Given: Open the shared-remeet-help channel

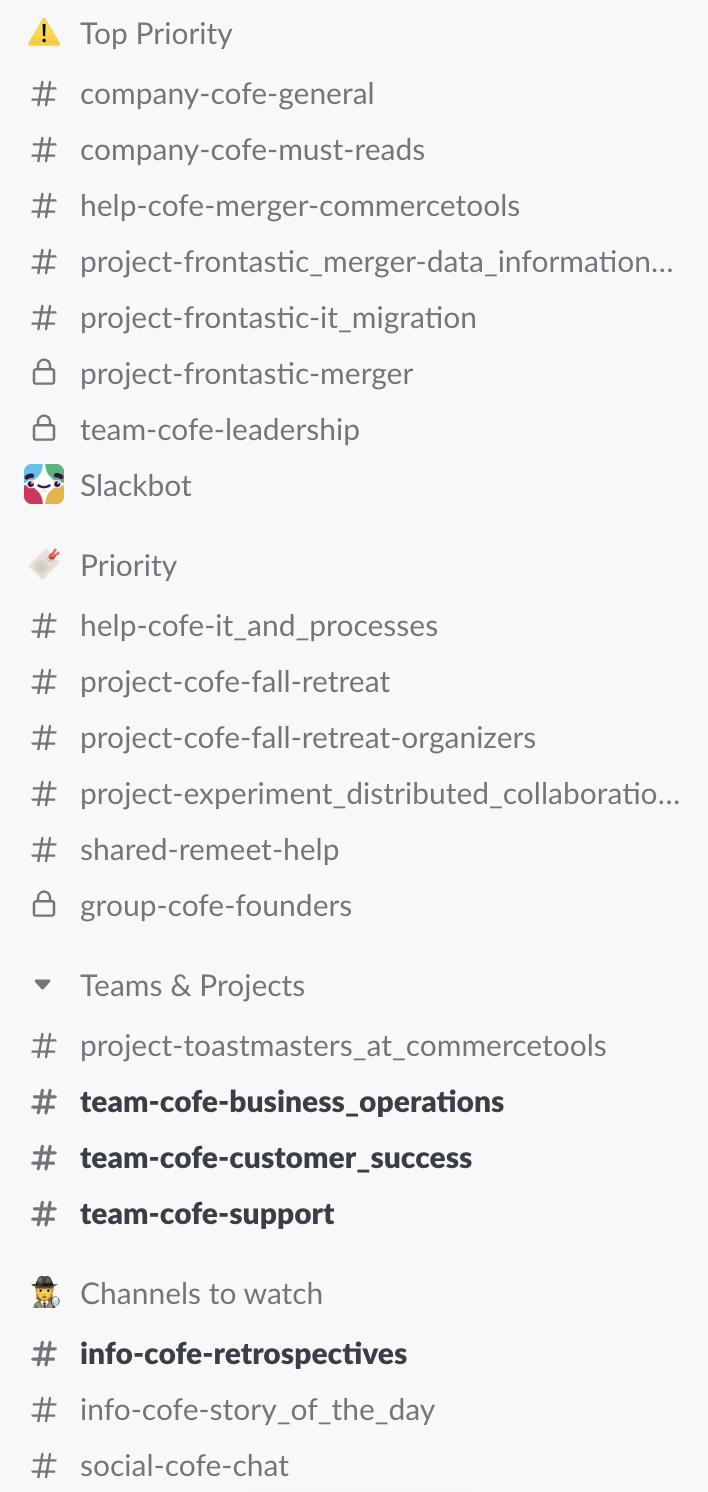Looking at the screenshot, I should [209, 850].
